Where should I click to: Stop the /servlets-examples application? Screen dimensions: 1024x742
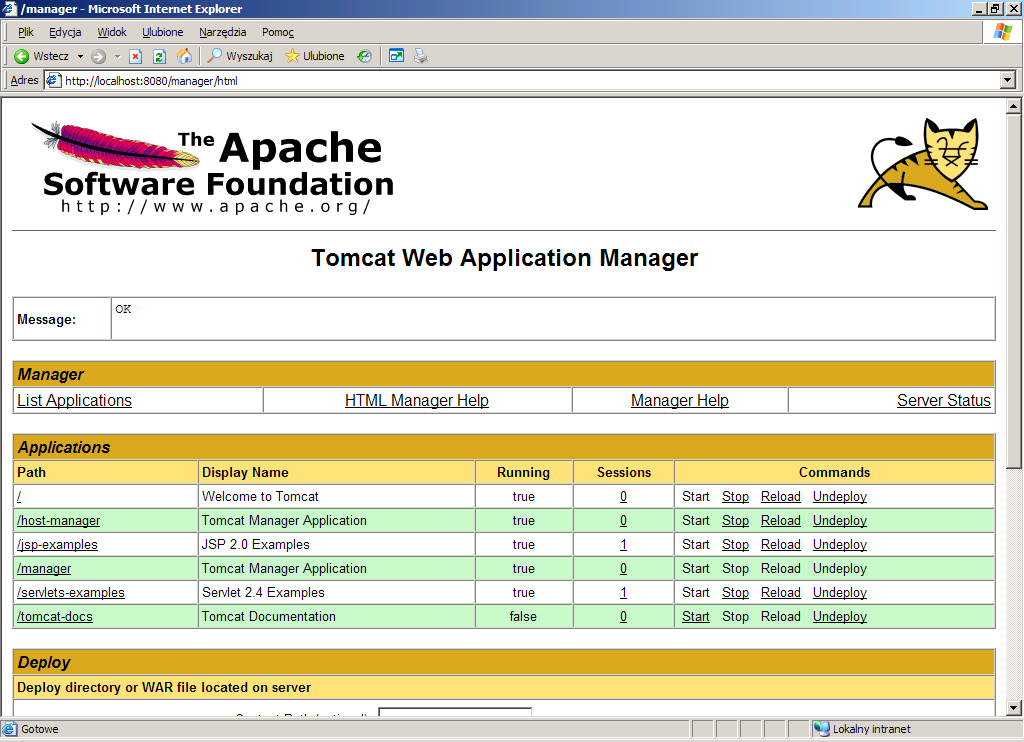tap(735, 592)
